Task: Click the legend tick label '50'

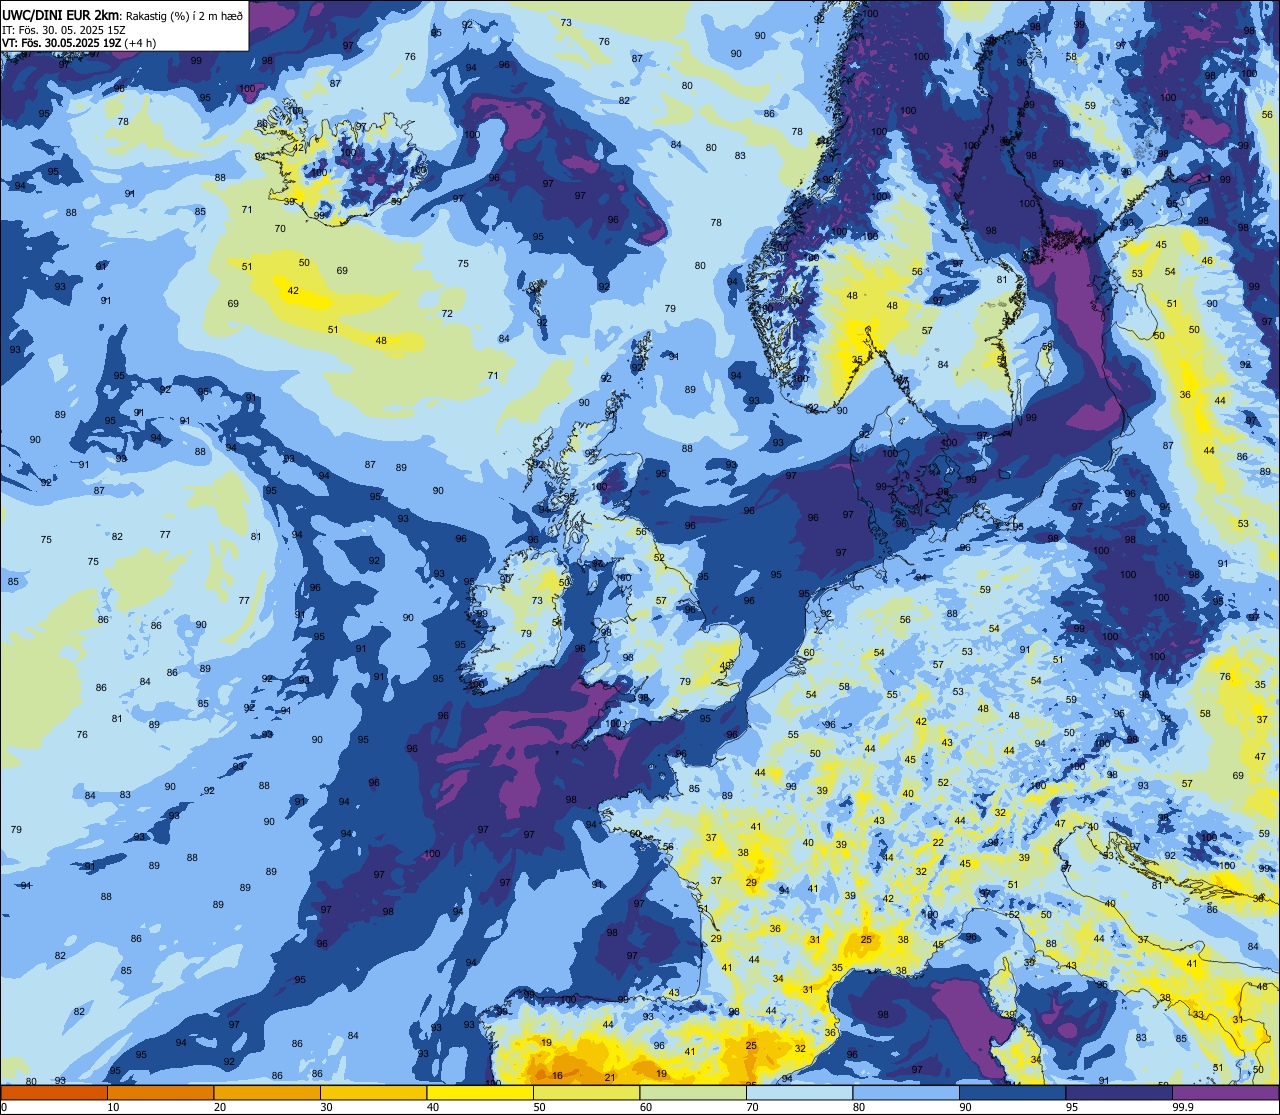Action: coord(539,1107)
